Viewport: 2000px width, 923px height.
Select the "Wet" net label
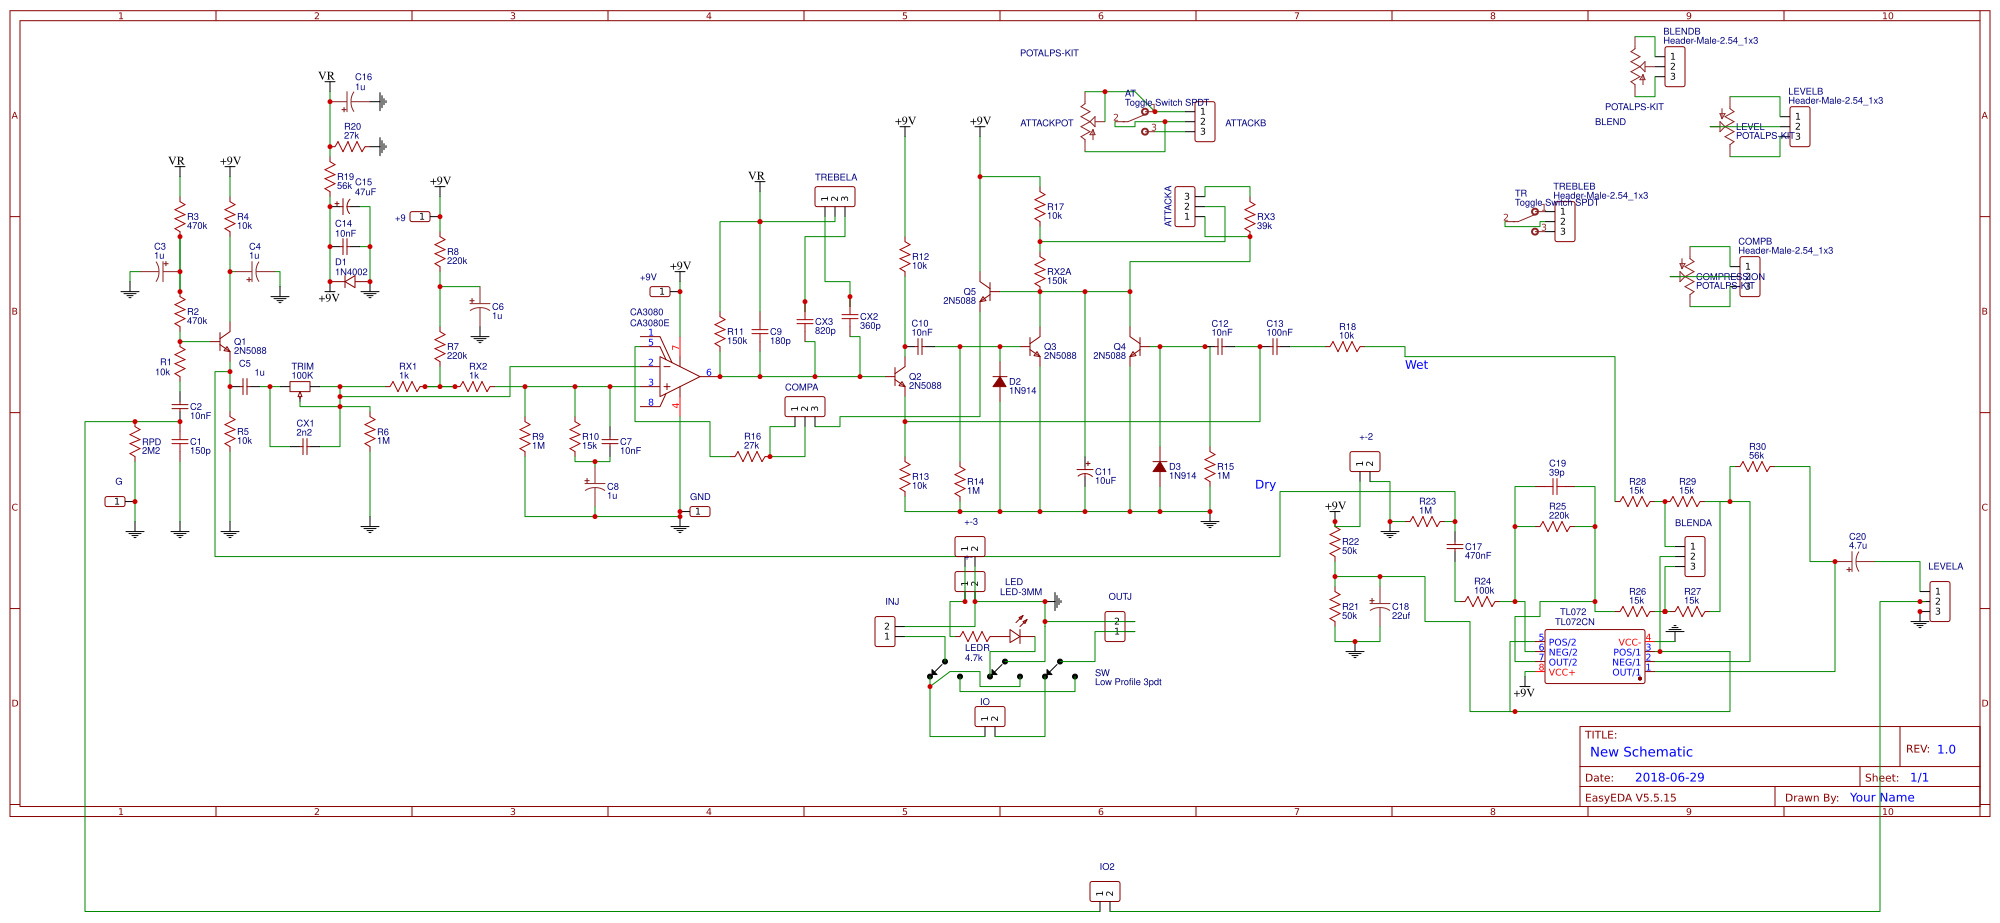(x=1416, y=365)
